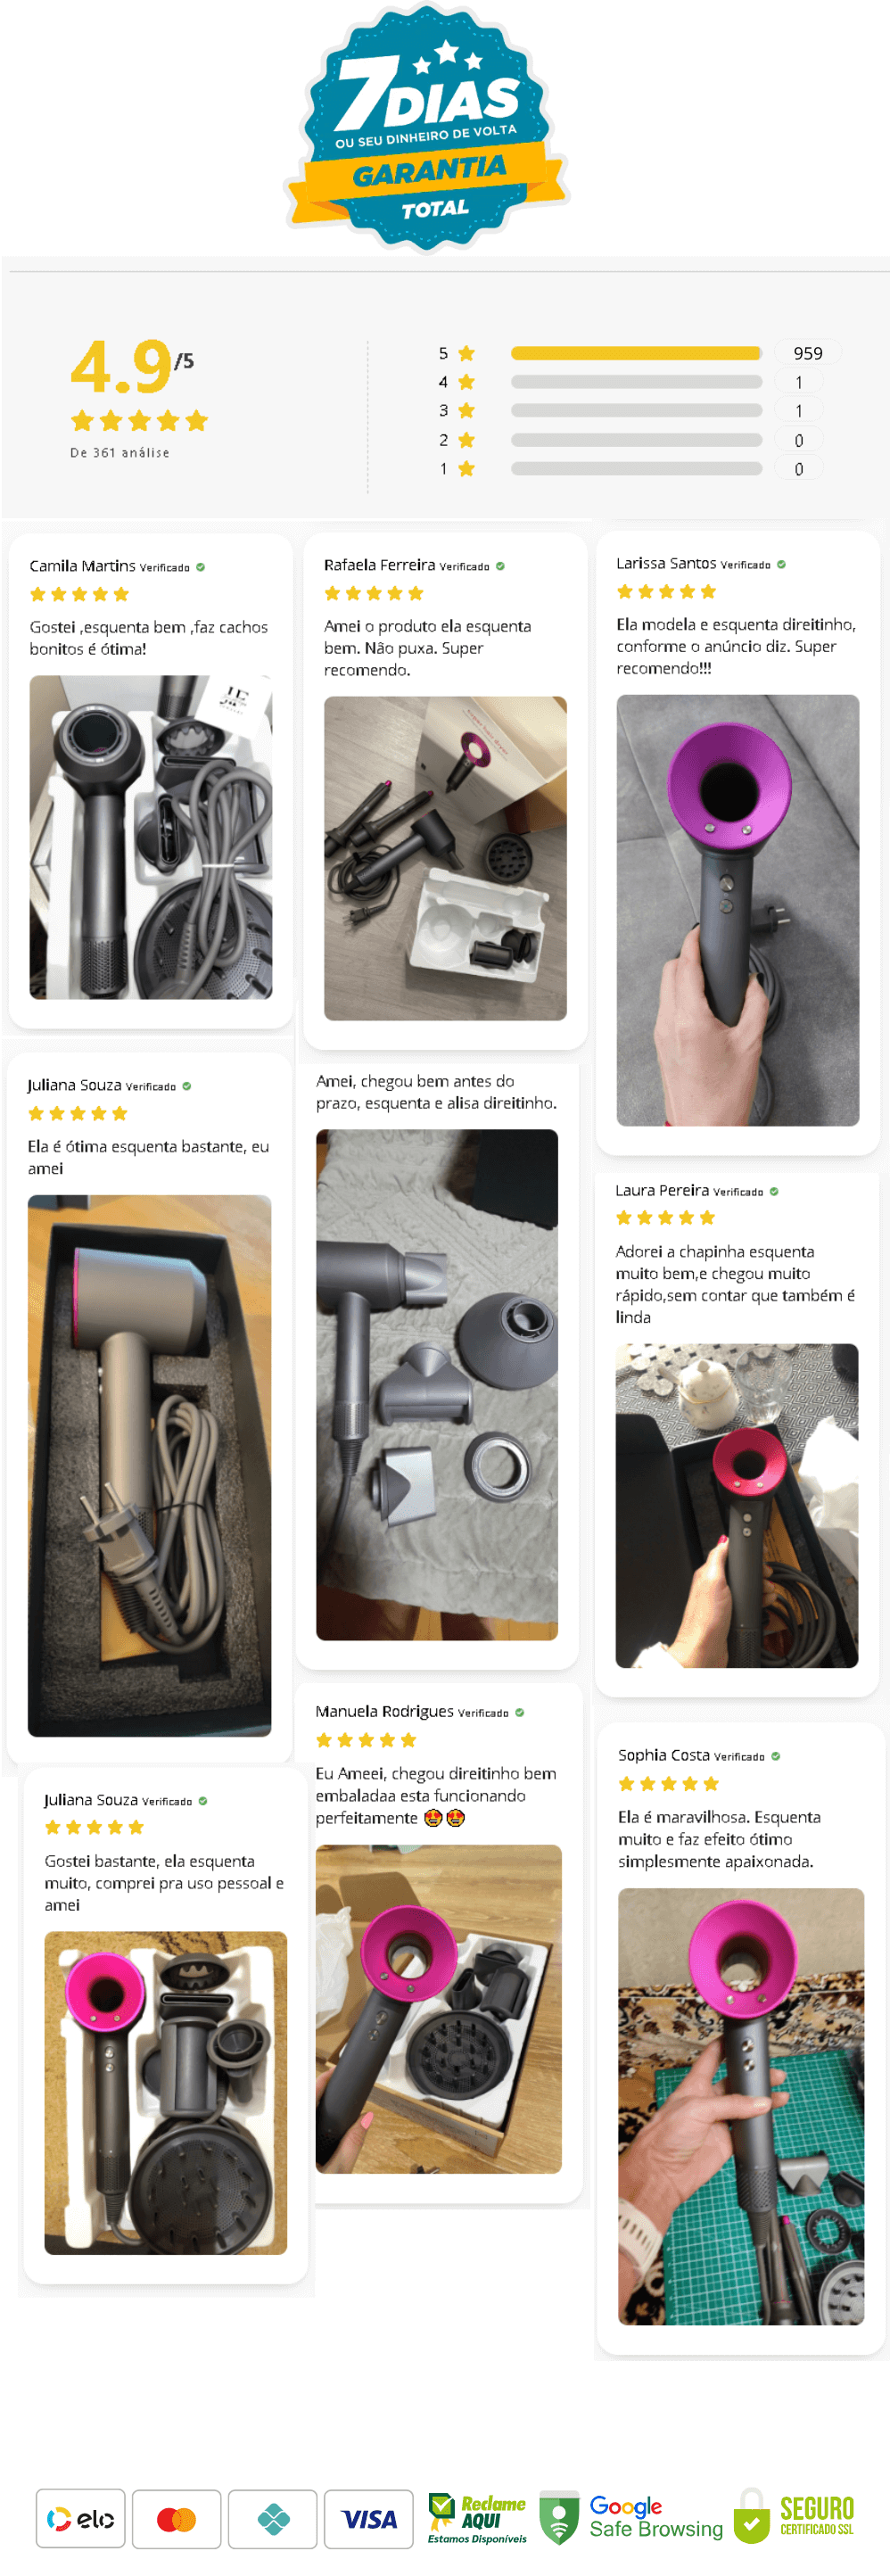Screen dimensions: 890x2576
Task: Open Rafaela Ferreira's review photo
Action: point(445,858)
